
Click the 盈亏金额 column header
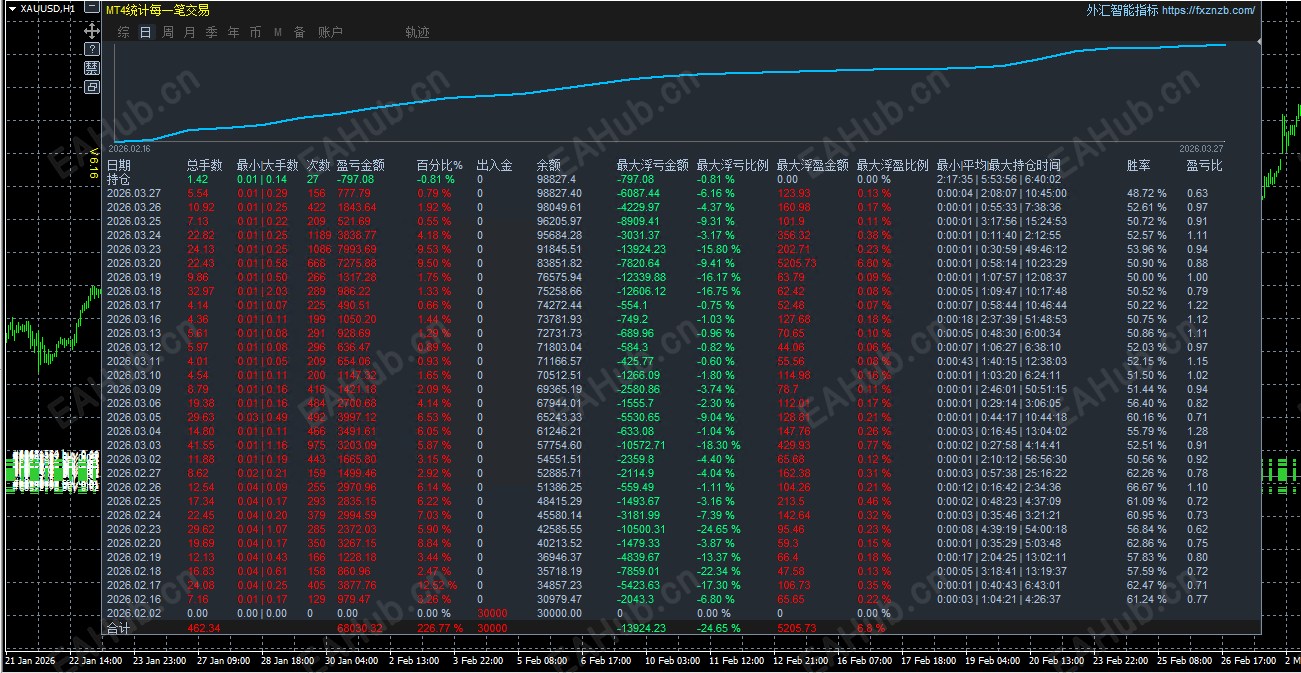361,165
